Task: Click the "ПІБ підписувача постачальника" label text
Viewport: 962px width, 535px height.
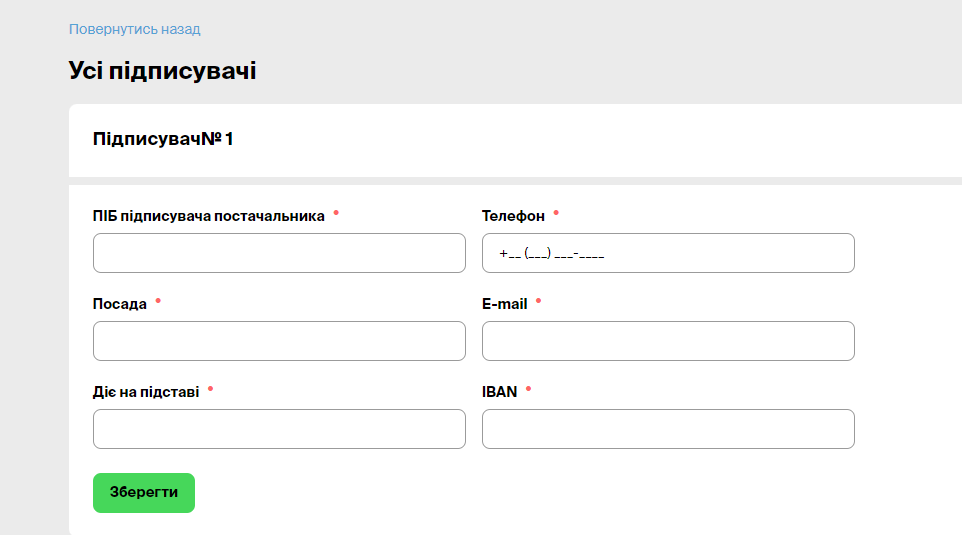Action: pyautogui.click(x=208, y=216)
